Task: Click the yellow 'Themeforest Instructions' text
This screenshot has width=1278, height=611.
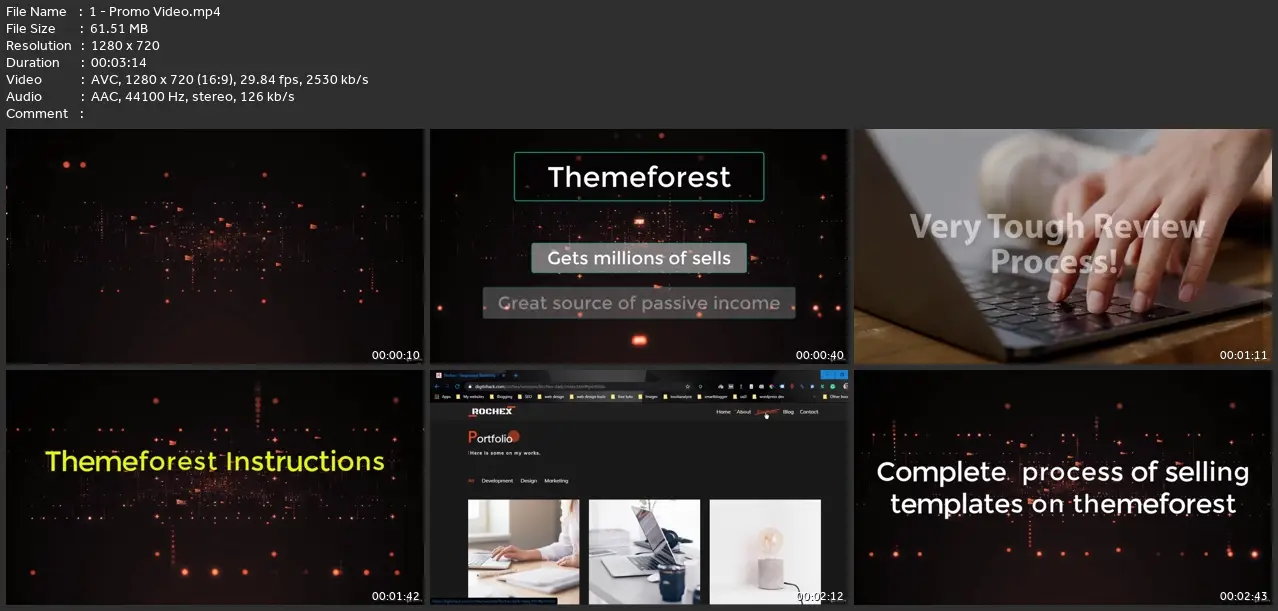Action: tap(215, 461)
